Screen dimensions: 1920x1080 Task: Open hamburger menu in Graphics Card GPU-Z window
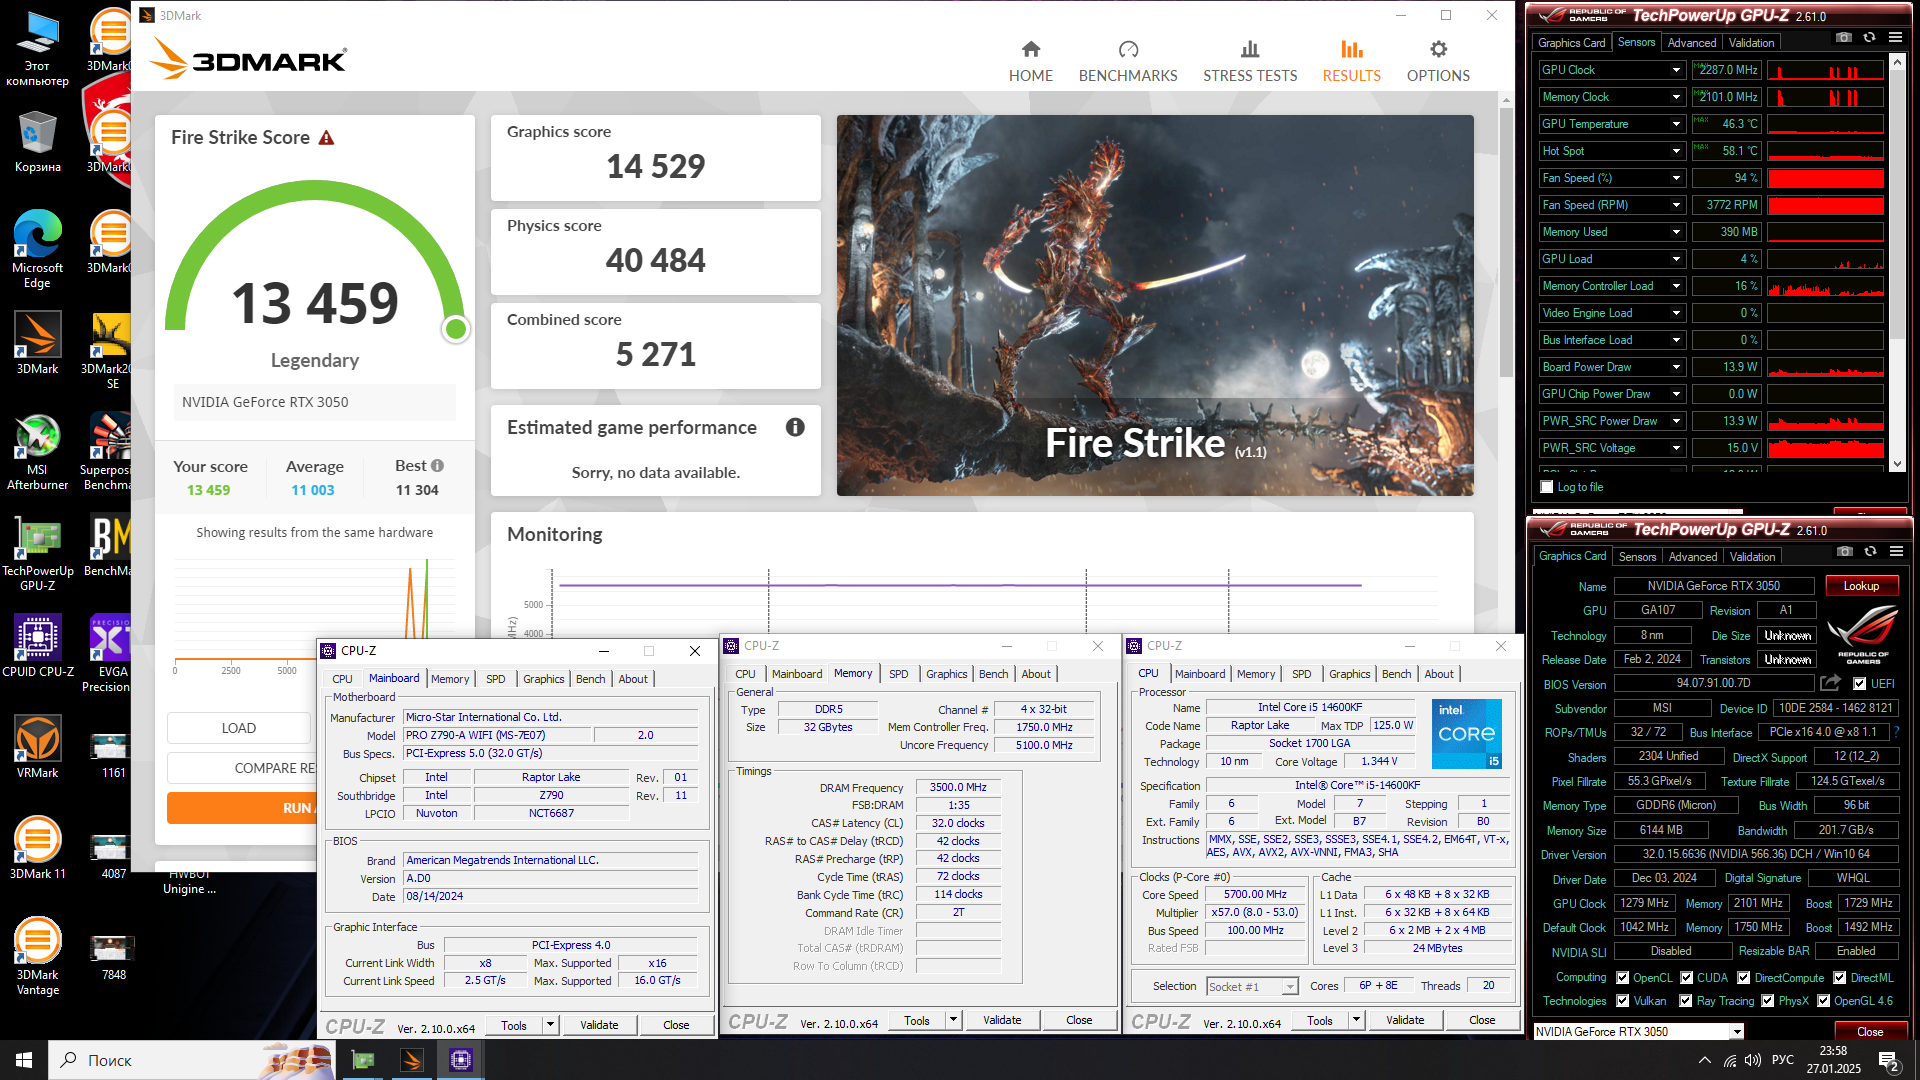1896,552
